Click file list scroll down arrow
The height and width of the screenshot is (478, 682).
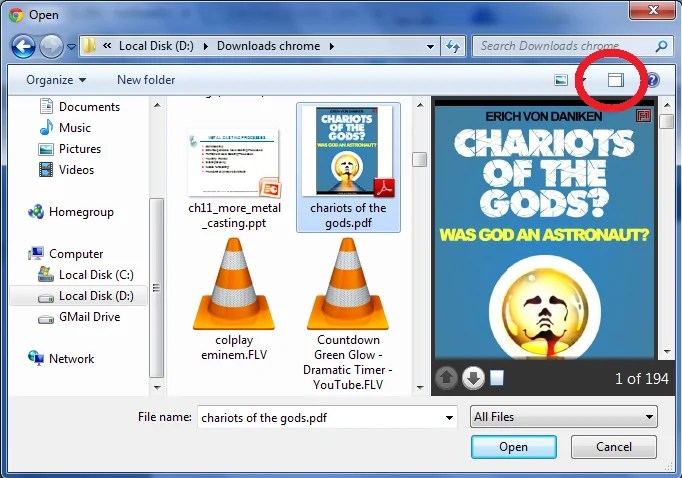[x=420, y=387]
